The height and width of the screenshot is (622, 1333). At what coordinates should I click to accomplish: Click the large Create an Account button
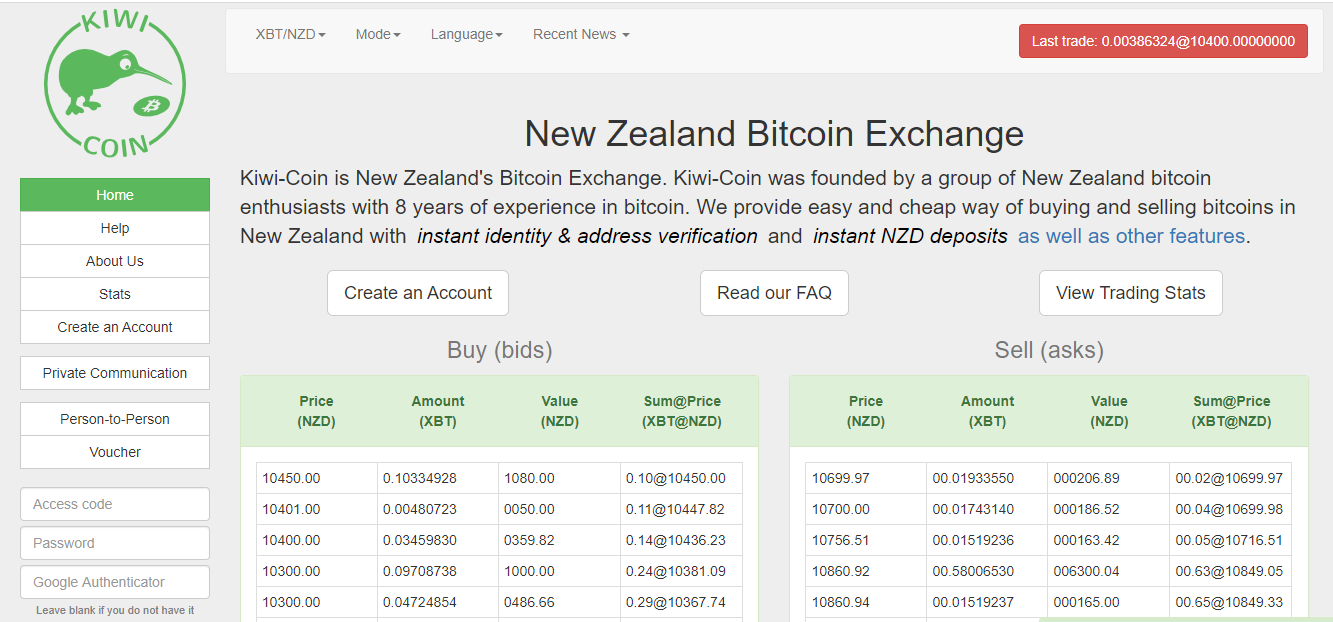point(418,293)
